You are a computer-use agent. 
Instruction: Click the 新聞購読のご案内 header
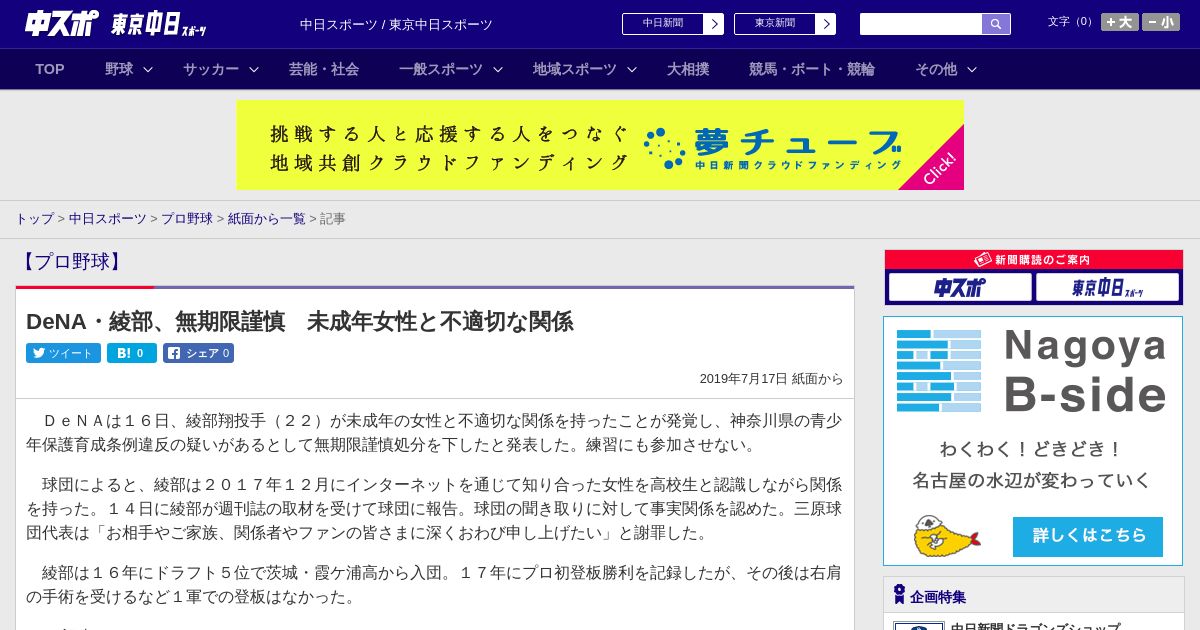click(x=1034, y=260)
